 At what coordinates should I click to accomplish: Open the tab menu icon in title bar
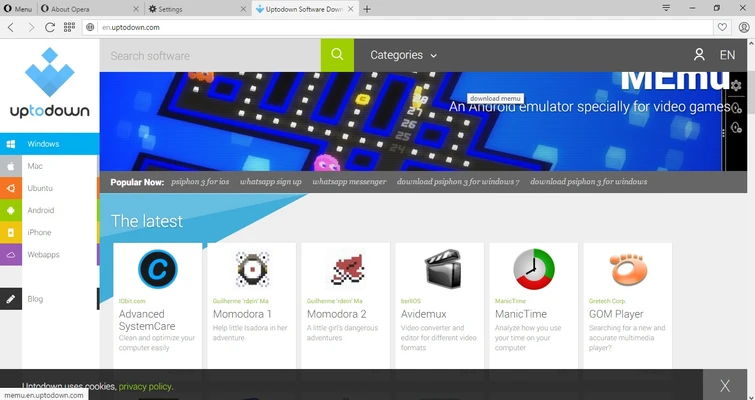[x=666, y=8]
